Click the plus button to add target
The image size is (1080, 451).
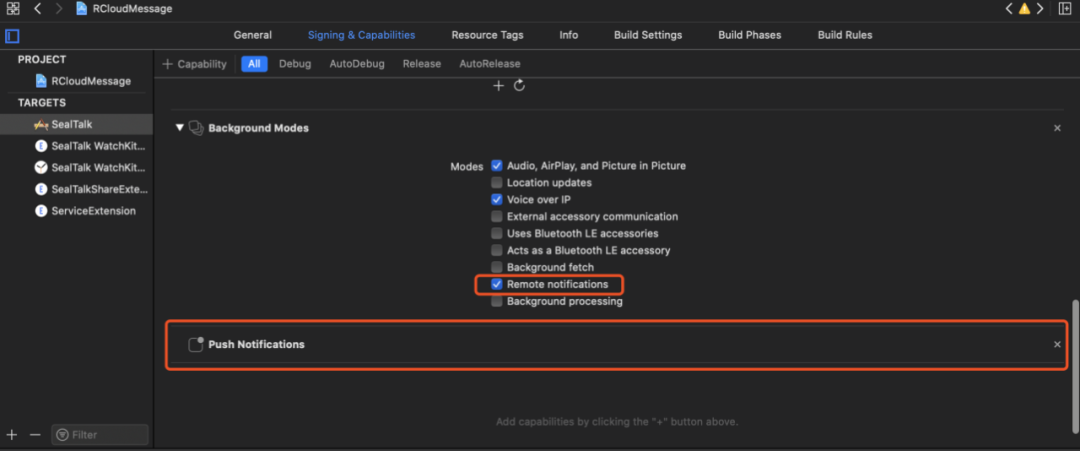(x=12, y=434)
